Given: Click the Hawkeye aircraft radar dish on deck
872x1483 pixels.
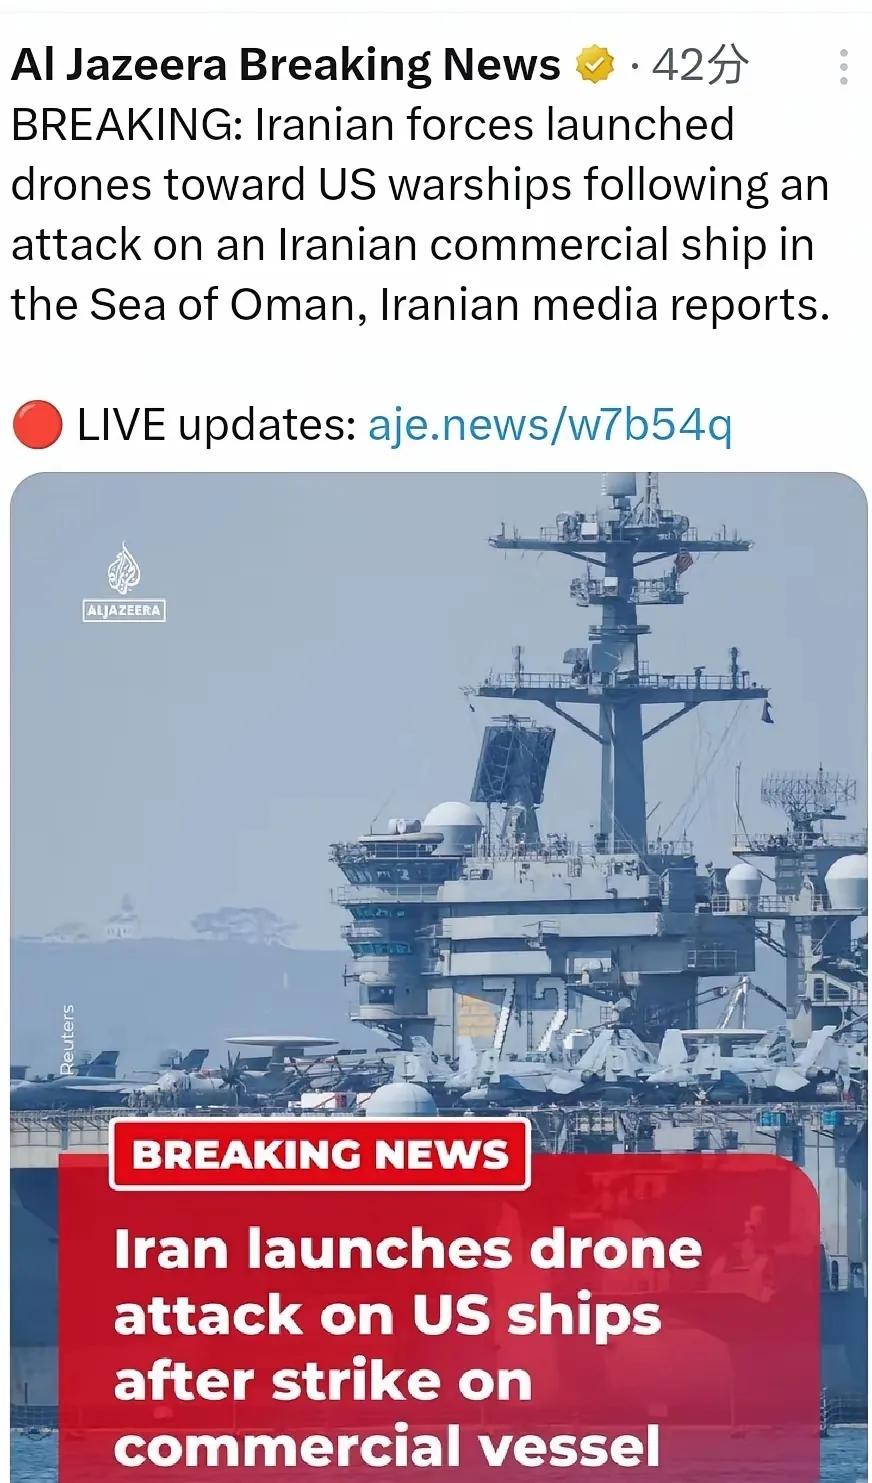Looking at the screenshot, I should point(283,1044).
